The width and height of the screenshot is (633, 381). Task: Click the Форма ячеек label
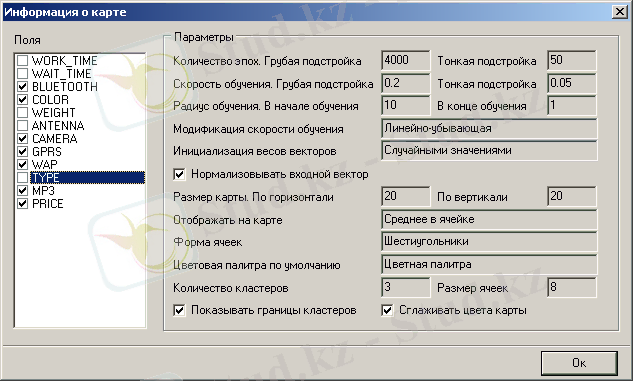(x=208, y=242)
